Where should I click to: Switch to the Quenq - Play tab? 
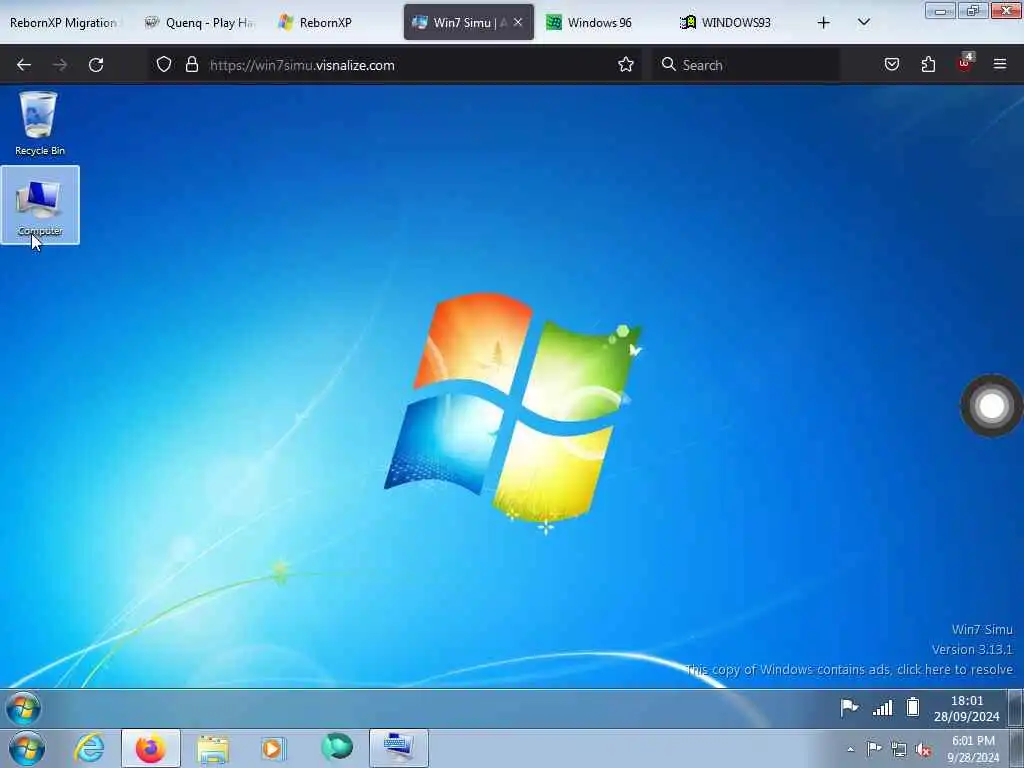click(200, 23)
